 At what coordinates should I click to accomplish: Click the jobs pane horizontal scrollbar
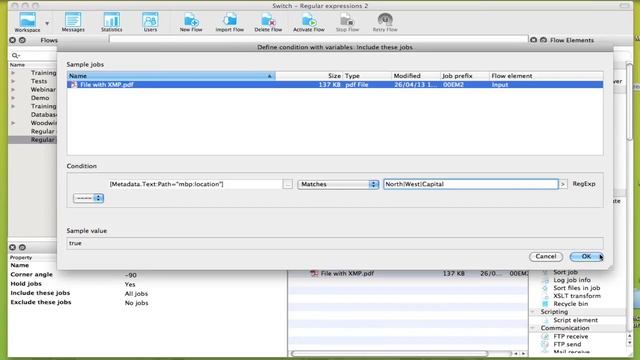point(390,353)
